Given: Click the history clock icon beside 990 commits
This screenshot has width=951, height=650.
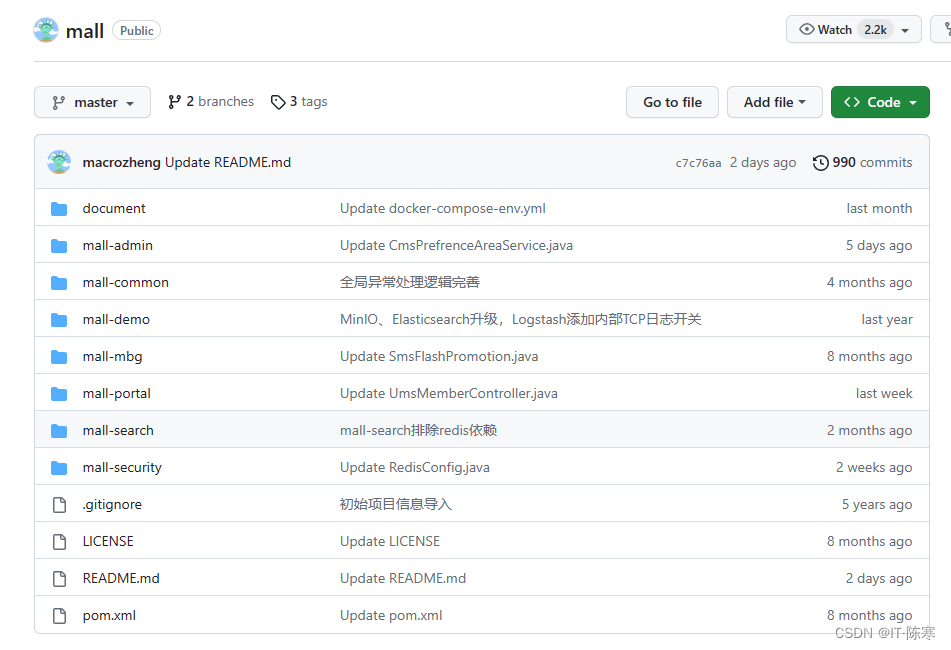Looking at the screenshot, I should [x=821, y=162].
